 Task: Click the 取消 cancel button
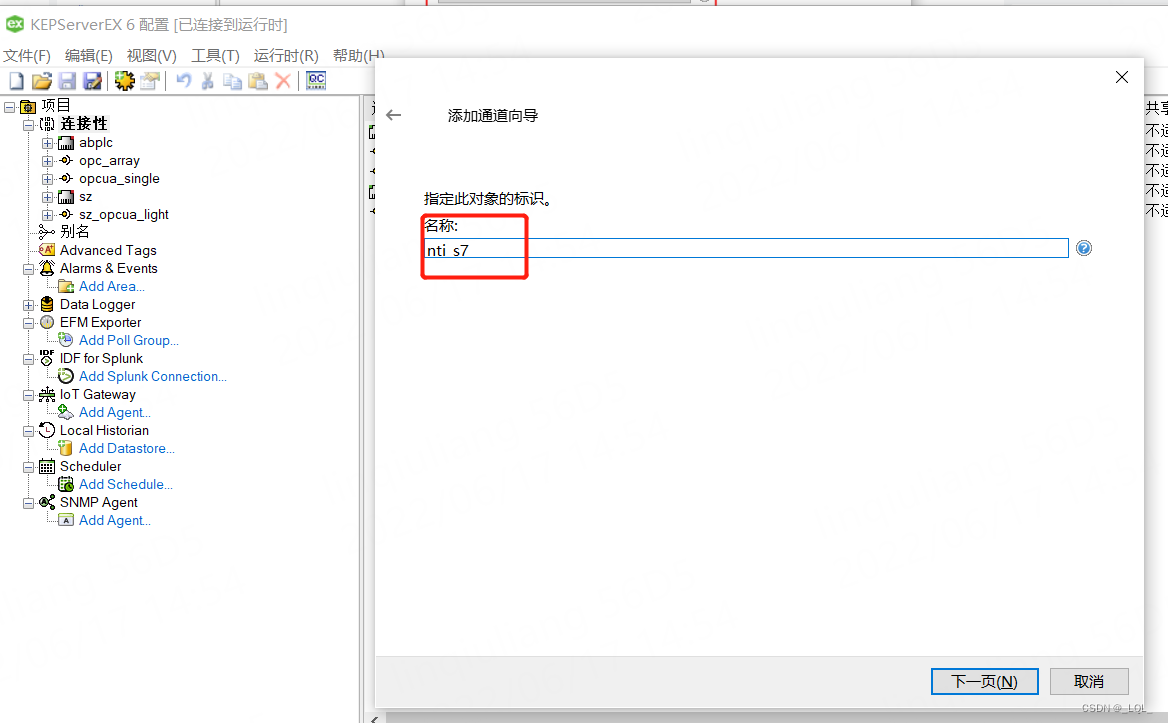click(x=1089, y=681)
